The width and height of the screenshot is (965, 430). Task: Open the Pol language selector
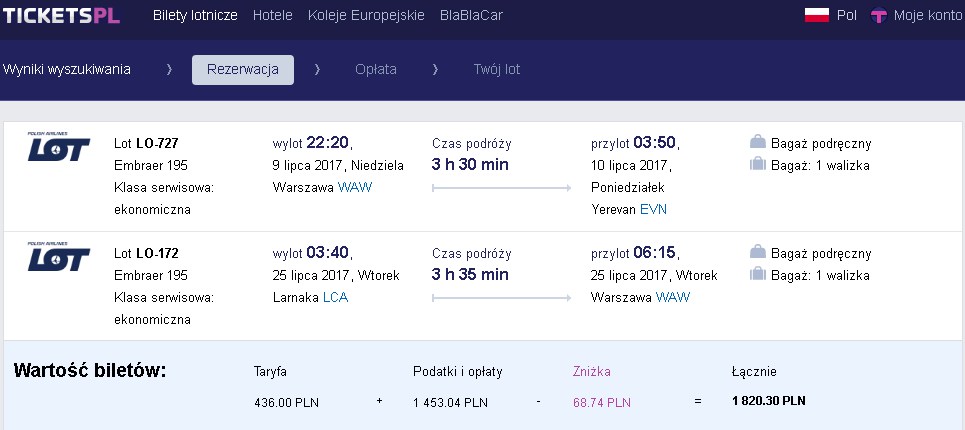(847, 15)
